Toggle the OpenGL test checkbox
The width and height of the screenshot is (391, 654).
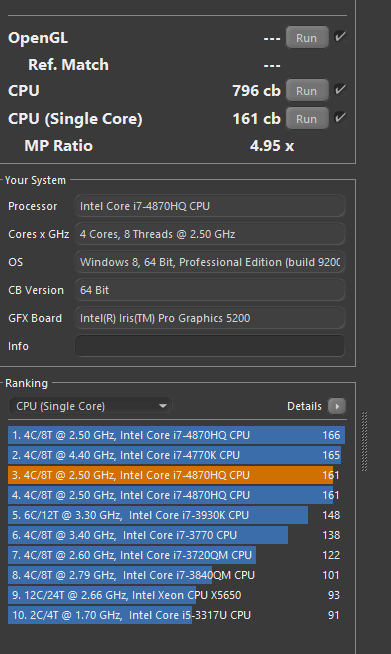tap(340, 37)
